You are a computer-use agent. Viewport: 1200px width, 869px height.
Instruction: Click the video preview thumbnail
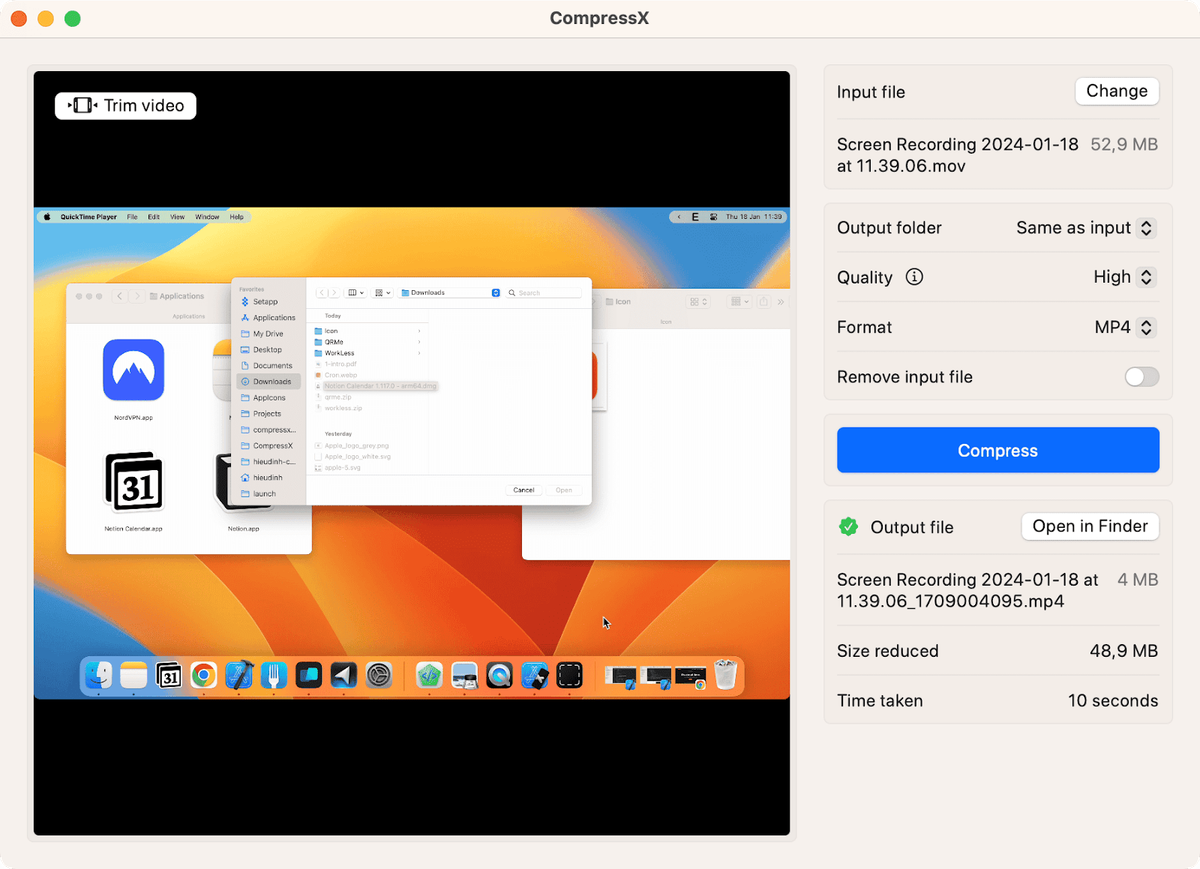point(412,453)
